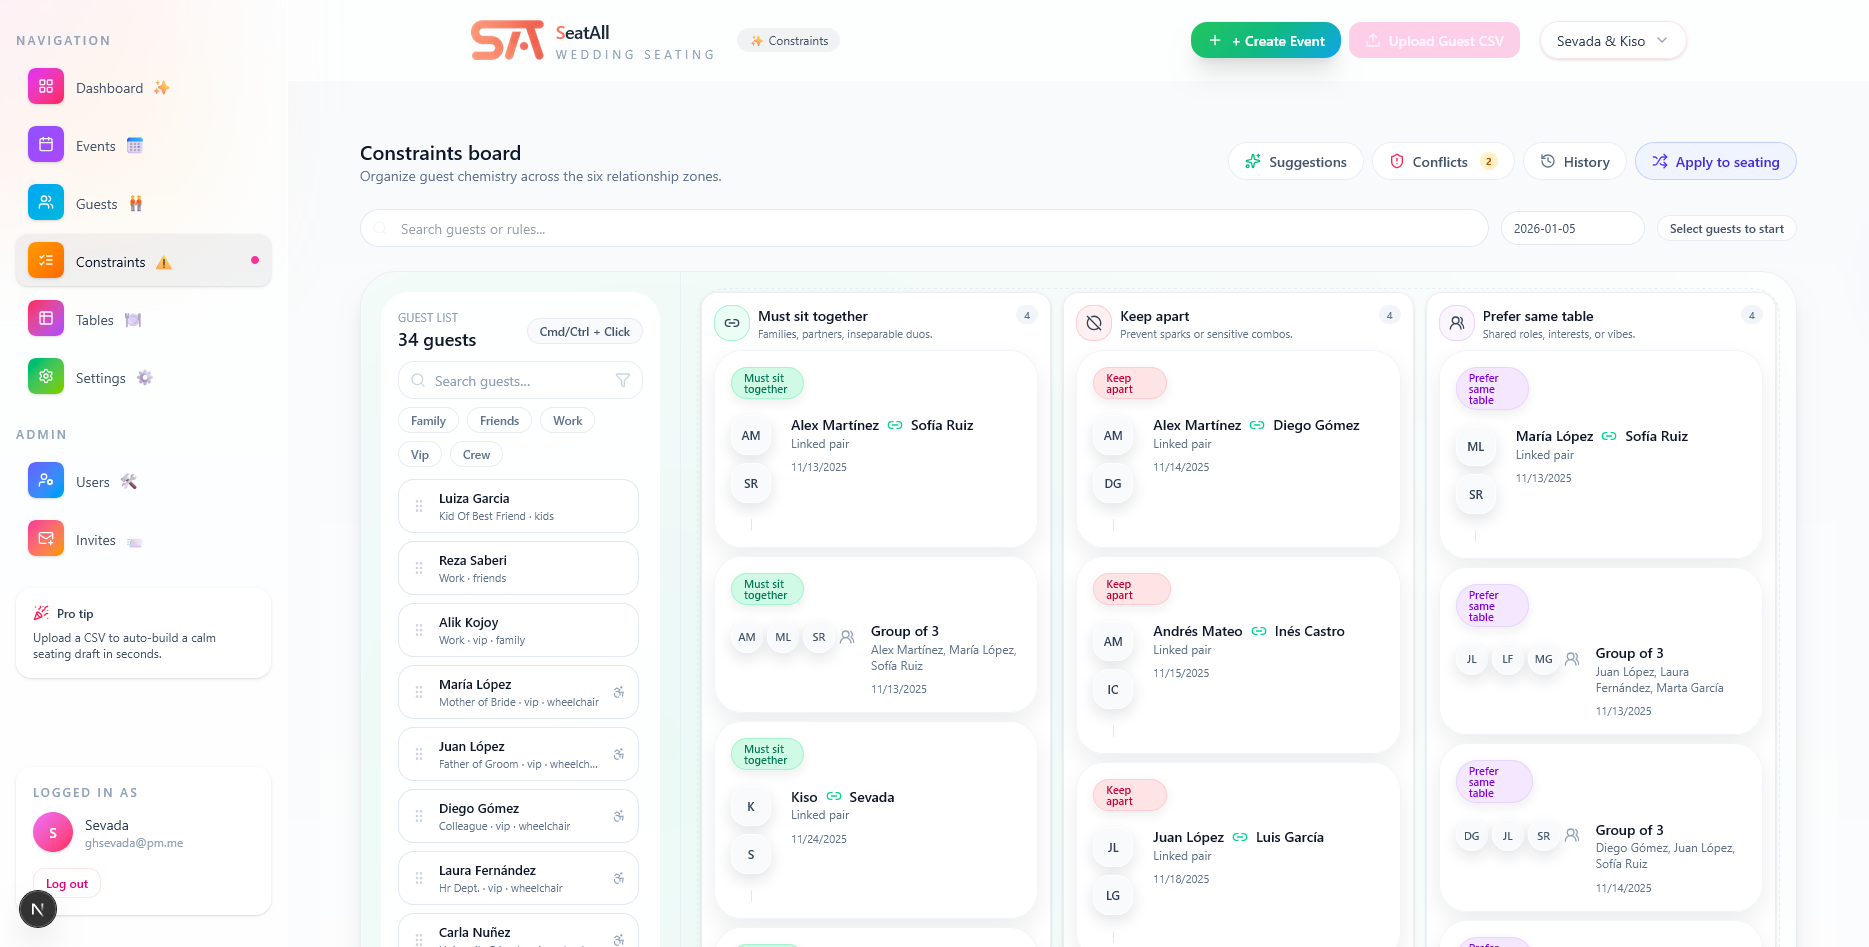Select the Guests section icon
1869x947 pixels.
(x=45, y=202)
